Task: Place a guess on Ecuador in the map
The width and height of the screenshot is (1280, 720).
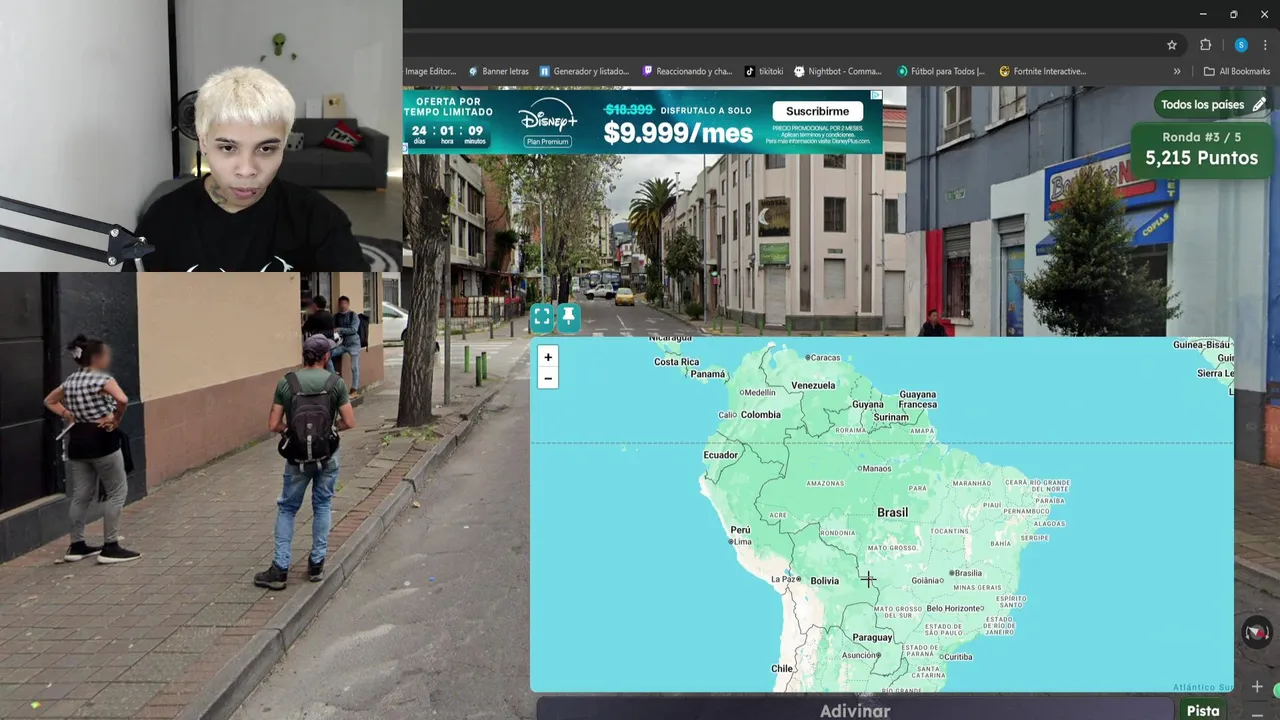Action: (x=720, y=455)
